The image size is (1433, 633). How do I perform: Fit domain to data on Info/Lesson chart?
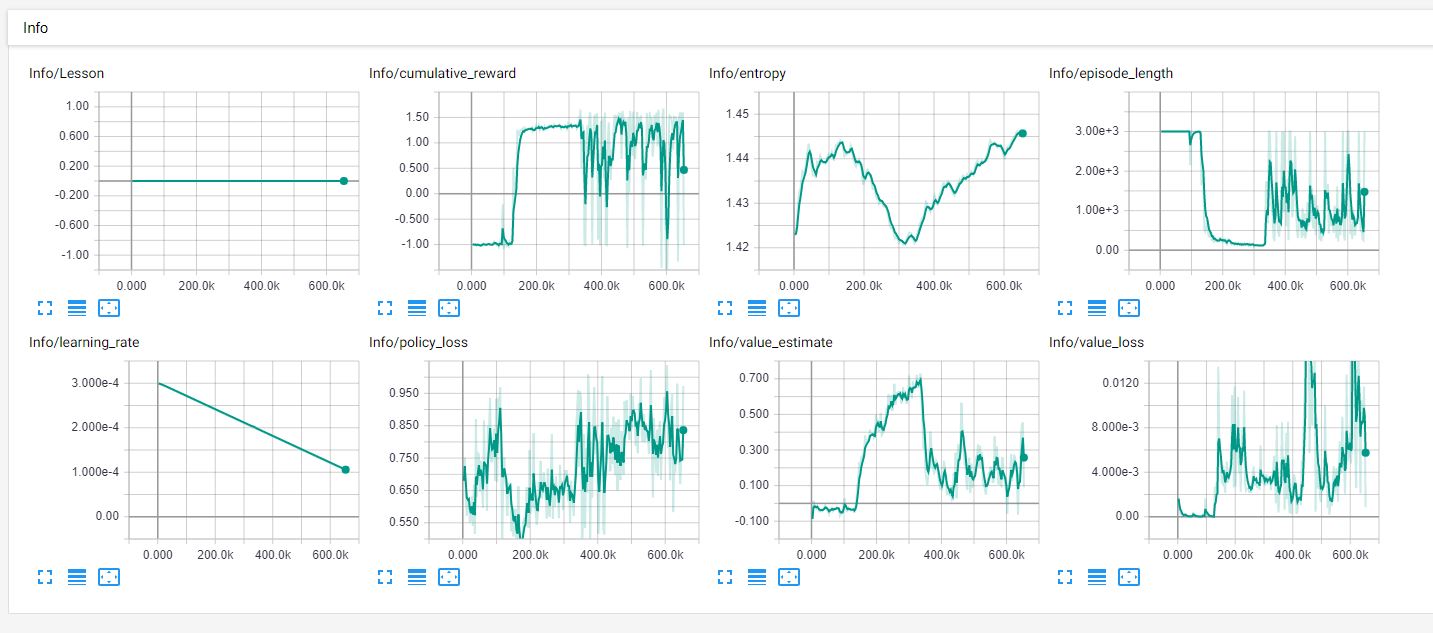109,308
